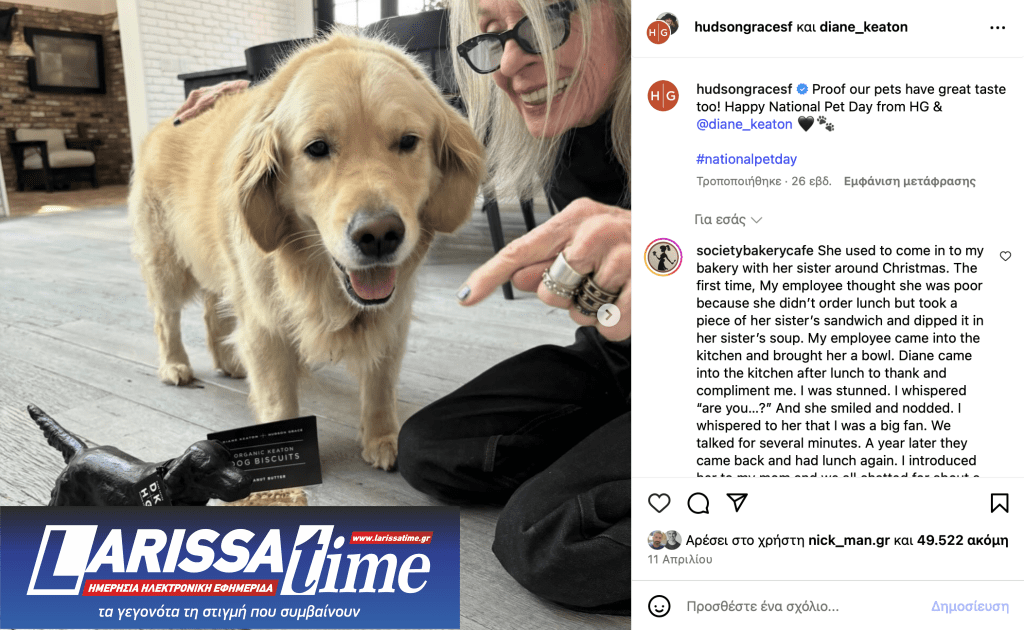The width and height of the screenshot is (1024, 630).
Task: Open the #nationalpetday hashtag link
Action: click(746, 159)
